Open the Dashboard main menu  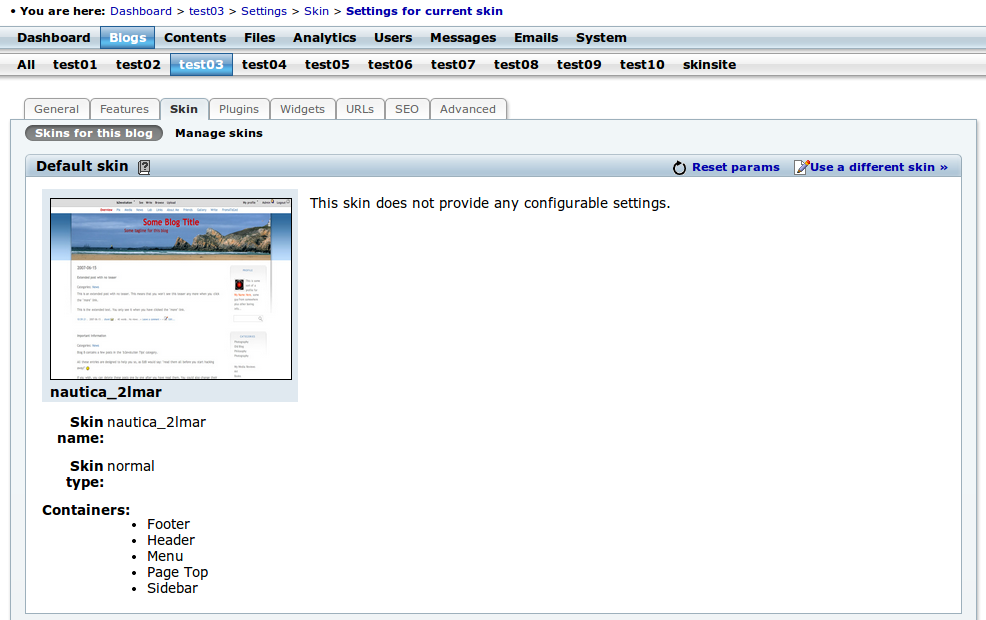[x=53, y=38]
